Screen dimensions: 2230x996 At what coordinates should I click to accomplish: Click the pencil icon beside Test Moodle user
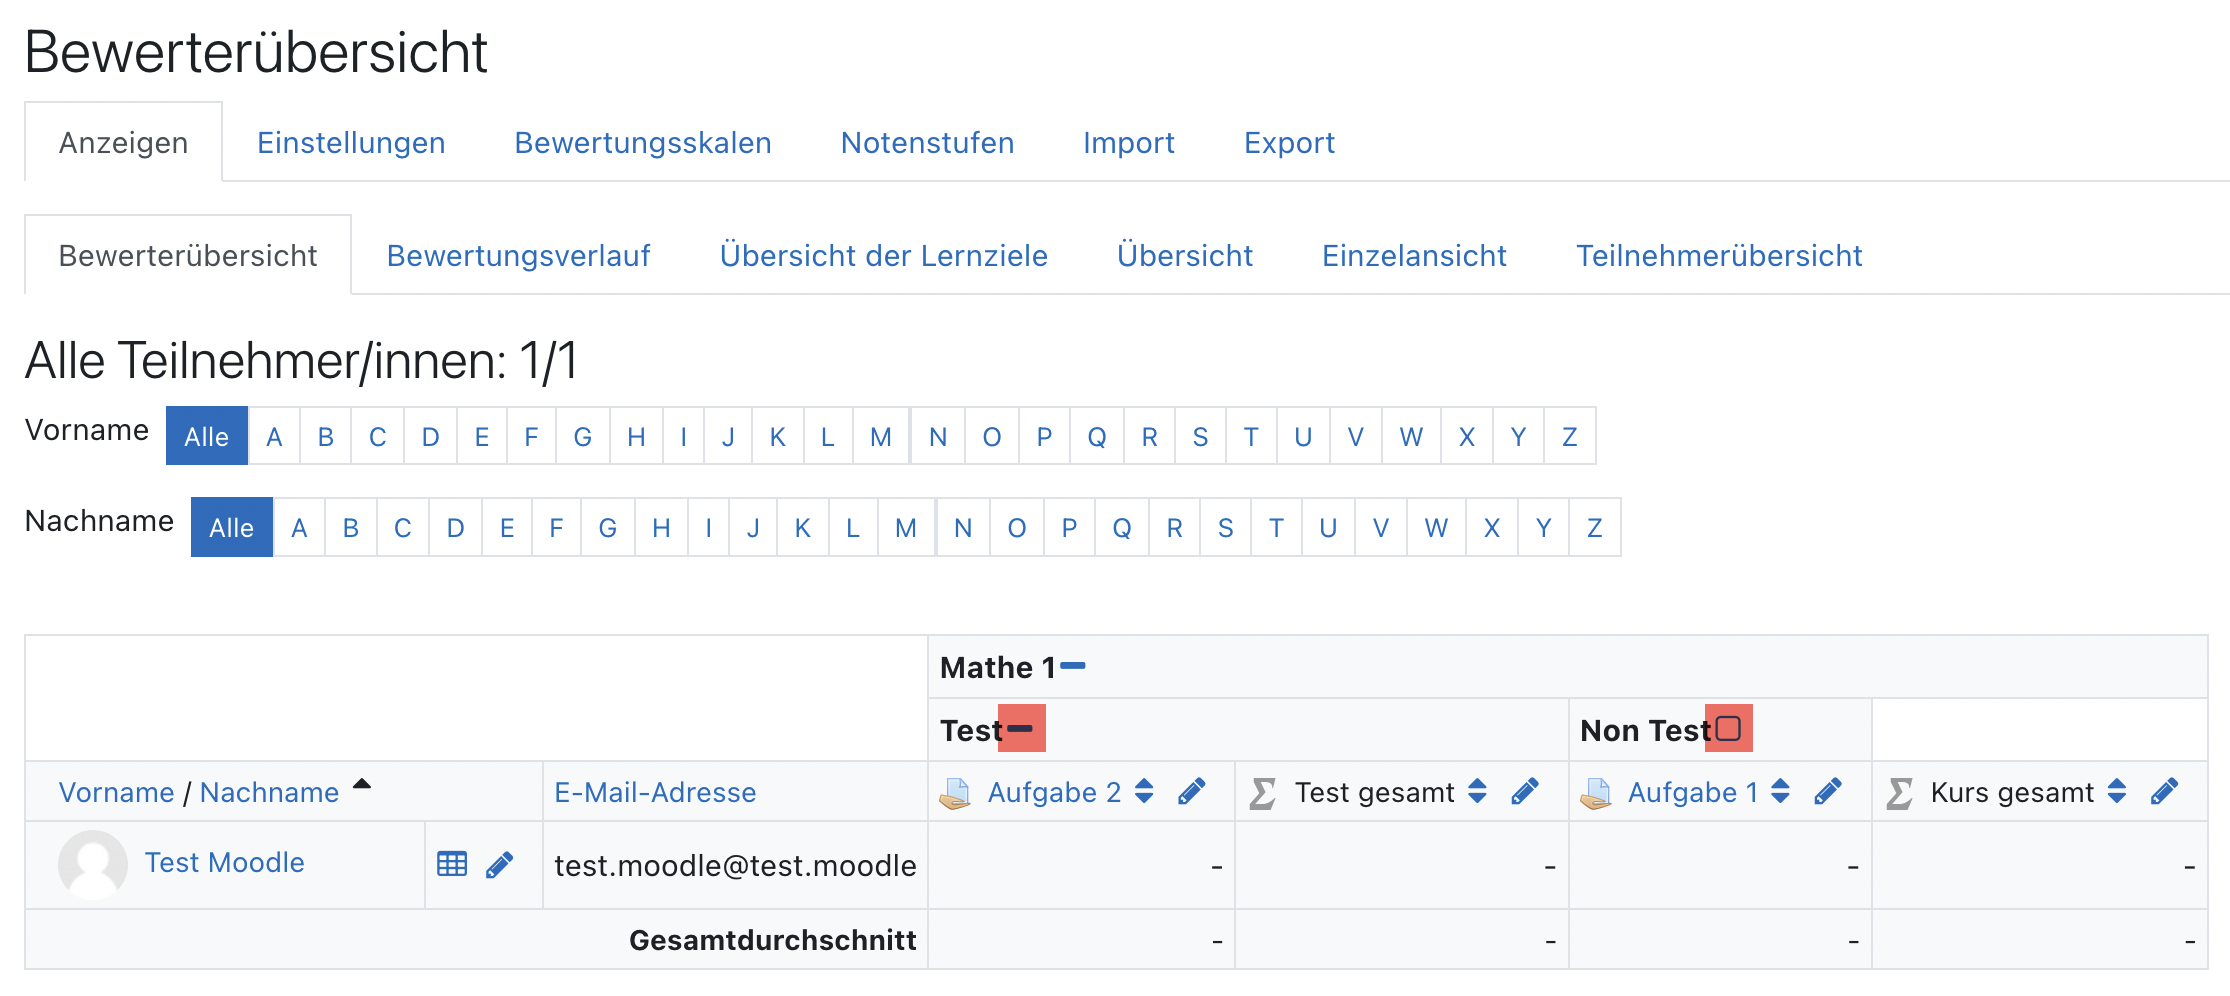pos(499,864)
